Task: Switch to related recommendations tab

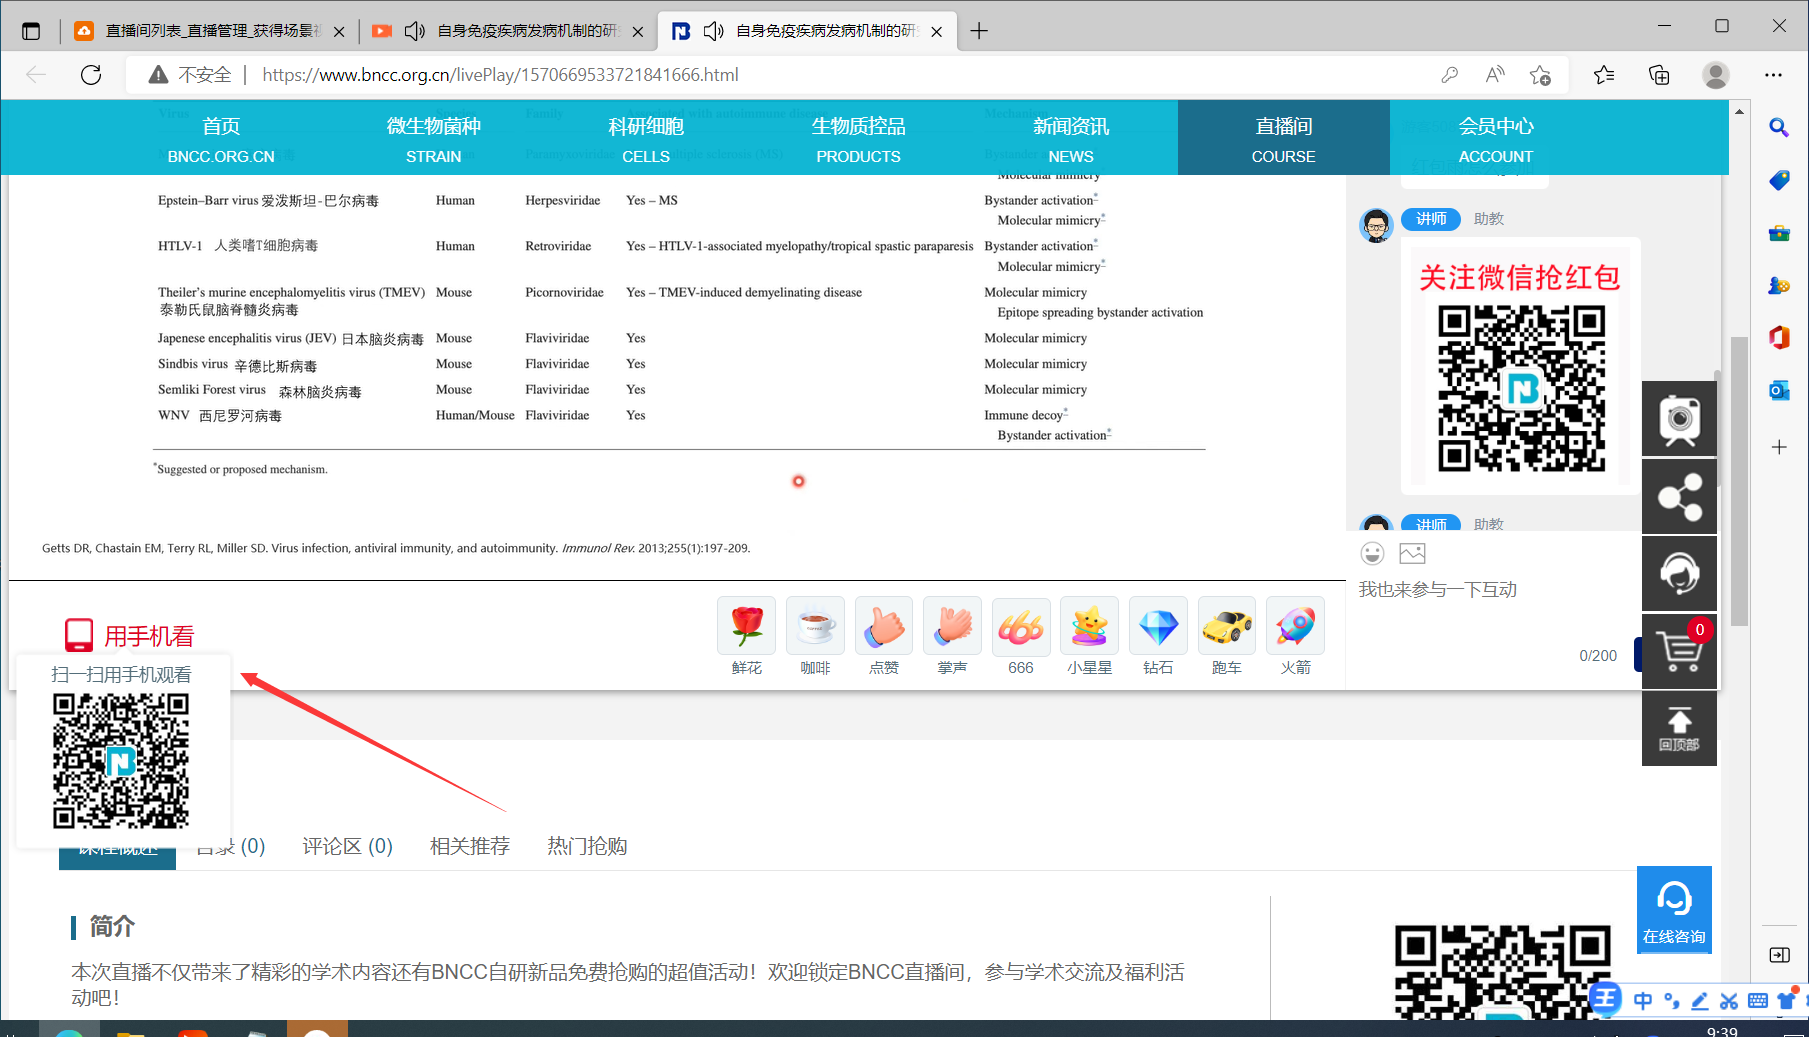Action: (x=469, y=846)
